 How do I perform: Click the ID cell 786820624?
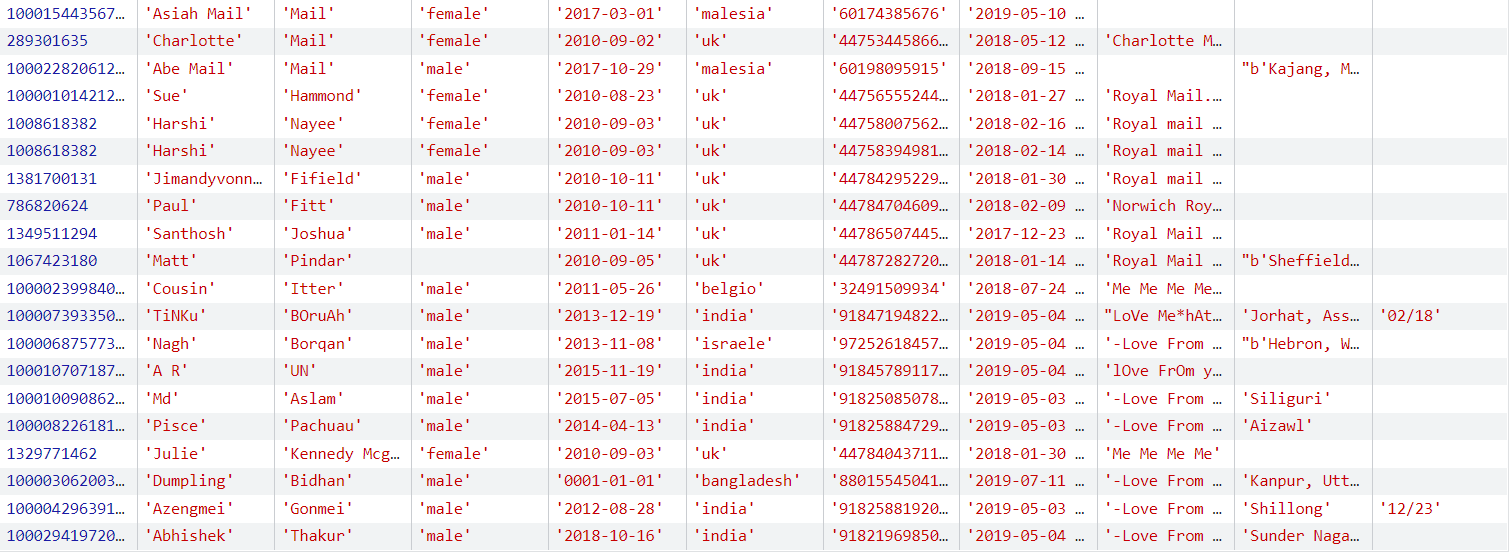(x=48, y=206)
